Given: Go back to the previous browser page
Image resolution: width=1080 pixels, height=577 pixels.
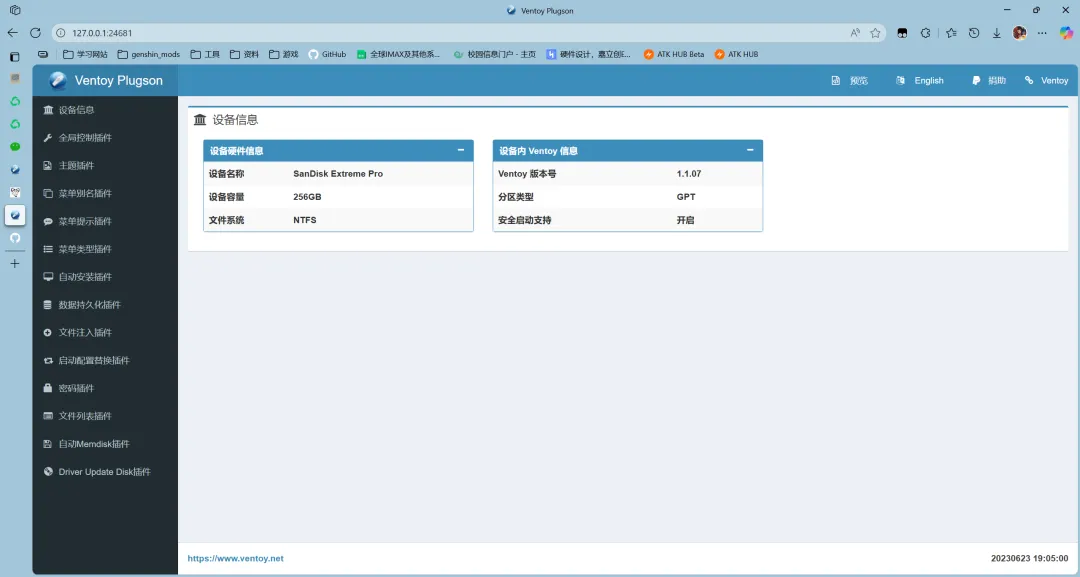Looking at the screenshot, I should tap(12, 33).
